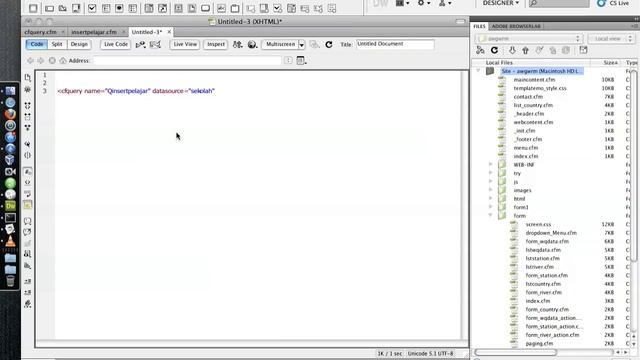The image size is (640, 360).
Task: Collapse the form folder in Files
Action: click(491, 216)
